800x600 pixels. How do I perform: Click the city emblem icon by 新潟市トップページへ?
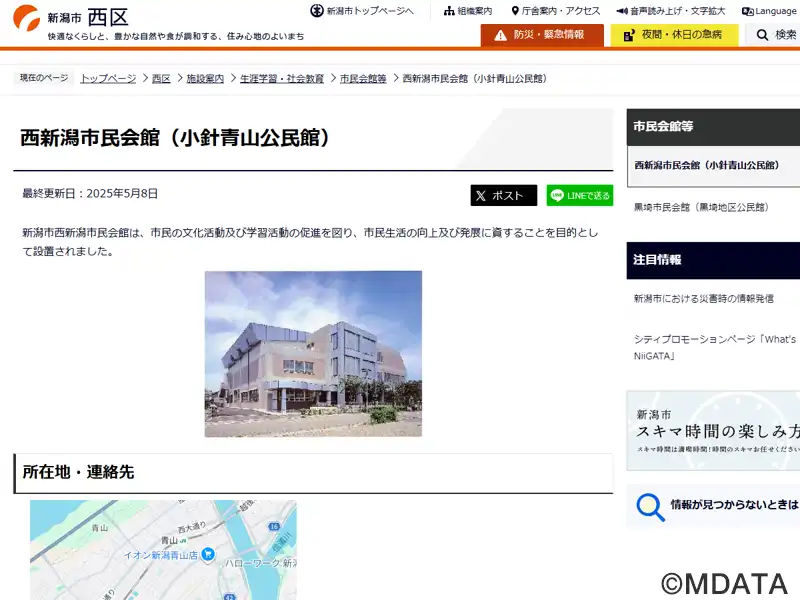(317, 11)
